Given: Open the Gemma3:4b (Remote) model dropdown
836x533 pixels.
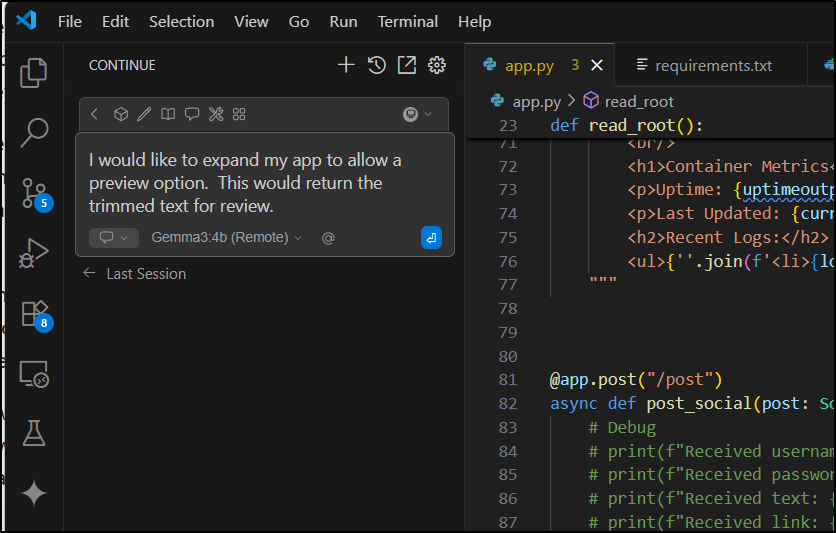Looking at the screenshot, I should pos(226,238).
